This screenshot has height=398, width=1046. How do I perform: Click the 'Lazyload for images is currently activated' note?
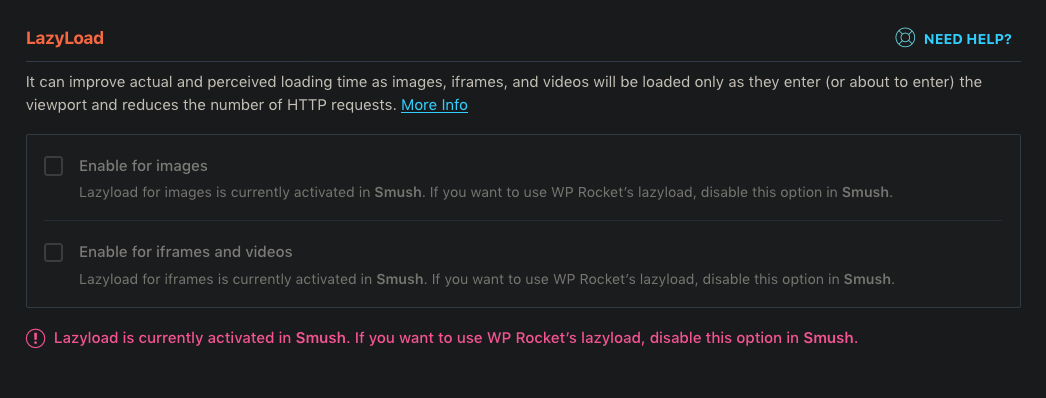pyautogui.click(x=486, y=193)
